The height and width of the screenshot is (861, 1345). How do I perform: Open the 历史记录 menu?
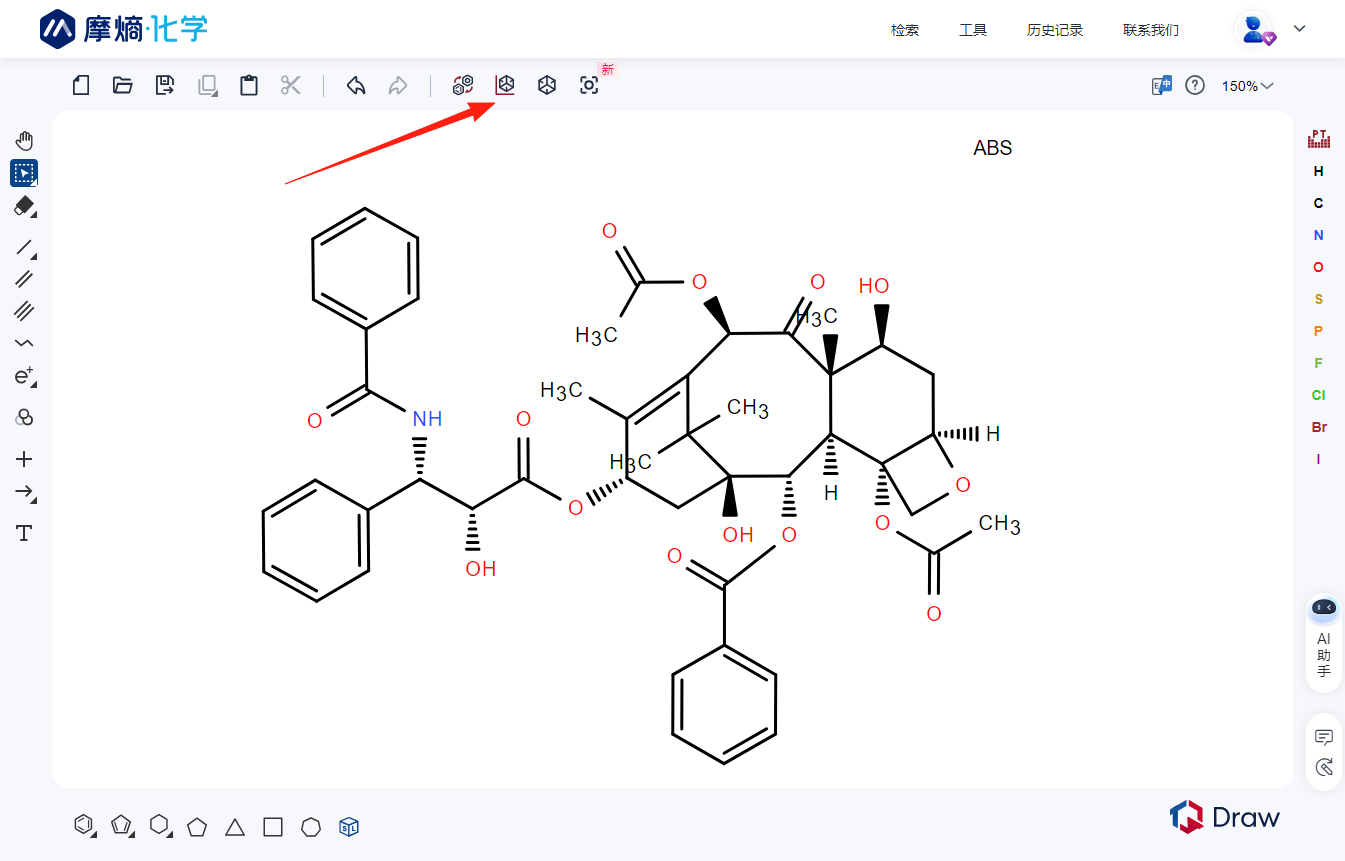click(1054, 29)
